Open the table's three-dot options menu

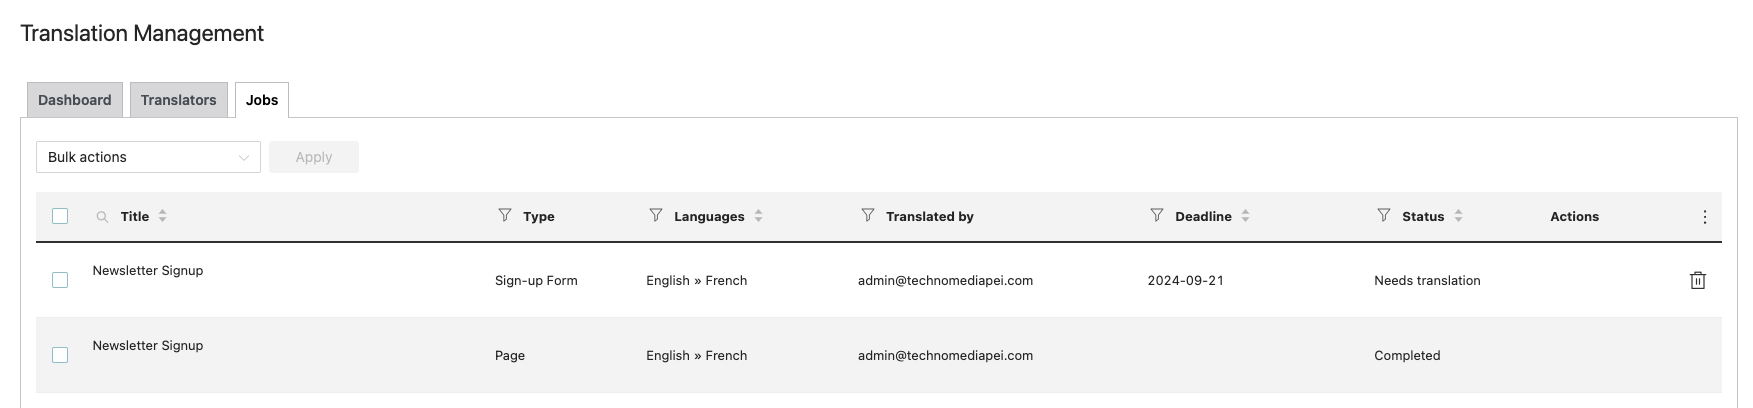[1705, 217]
